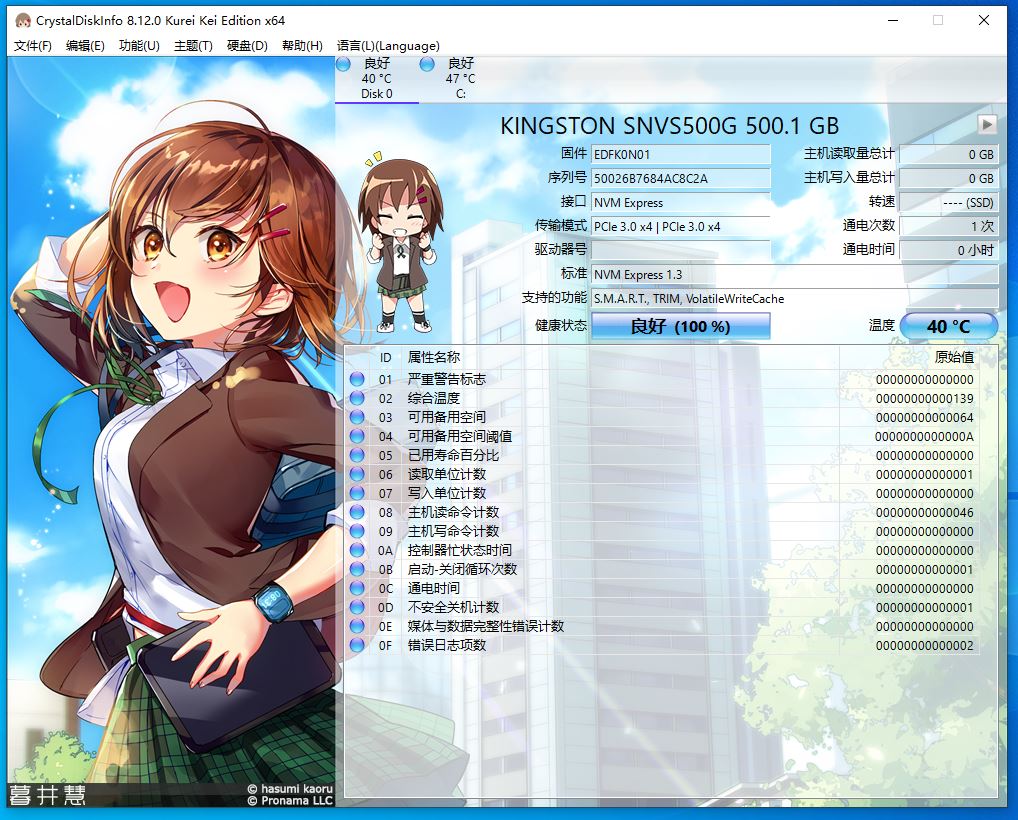The width and height of the screenshot is (1018, 820).
Task: Open the 文件(F) menu
Action: pos(33,45)
